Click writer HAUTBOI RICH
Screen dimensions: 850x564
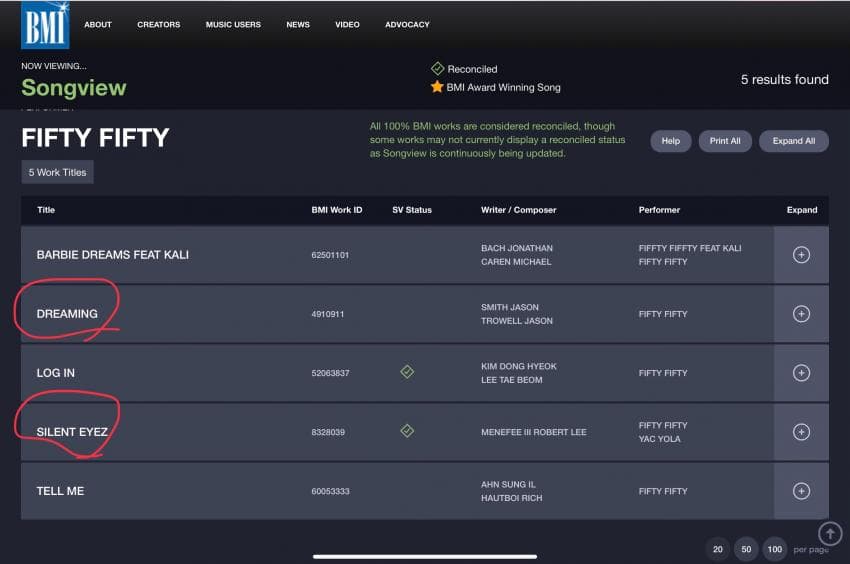point(511,498)
